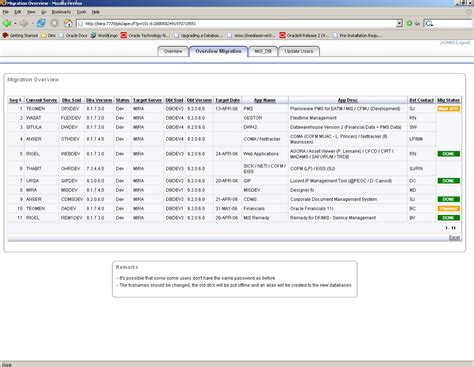
Task: Open the Upgrading a Databas... bookmark
Action: pyautogui.click(x=198, y=35)
